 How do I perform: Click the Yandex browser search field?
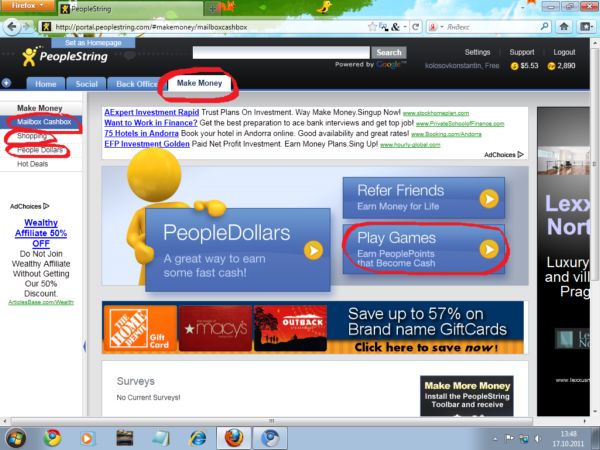(492, 27)
